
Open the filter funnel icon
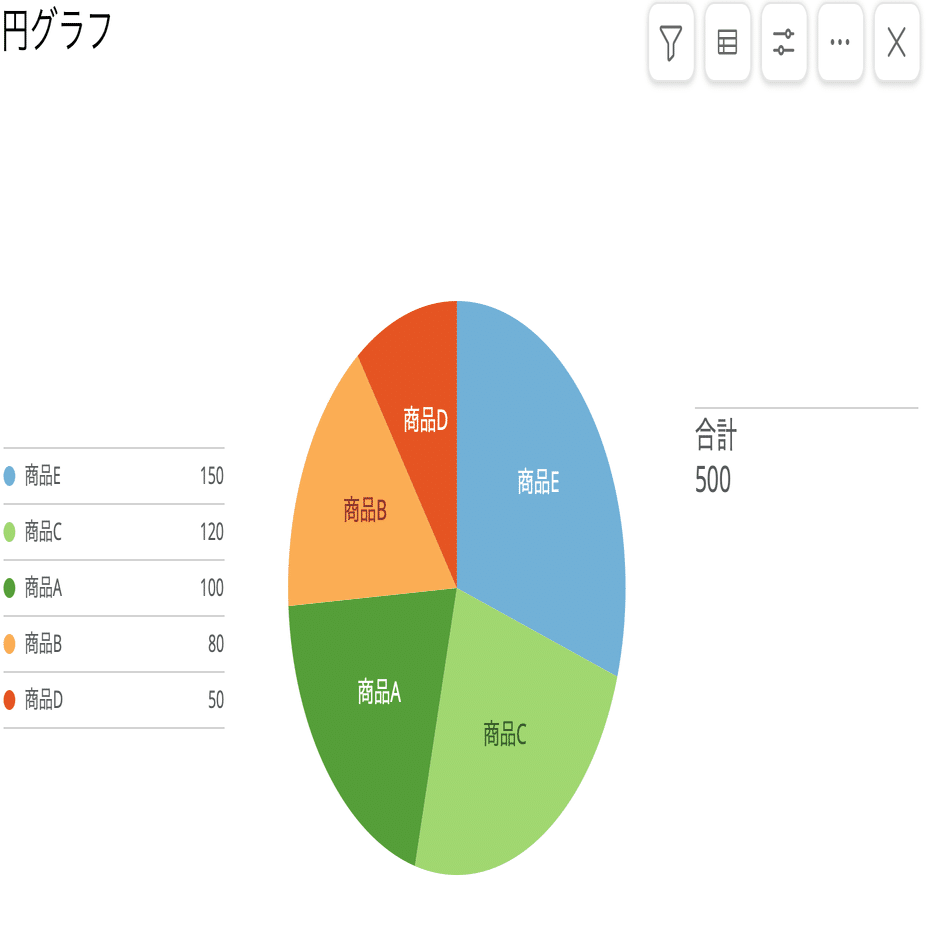point(671,43)
